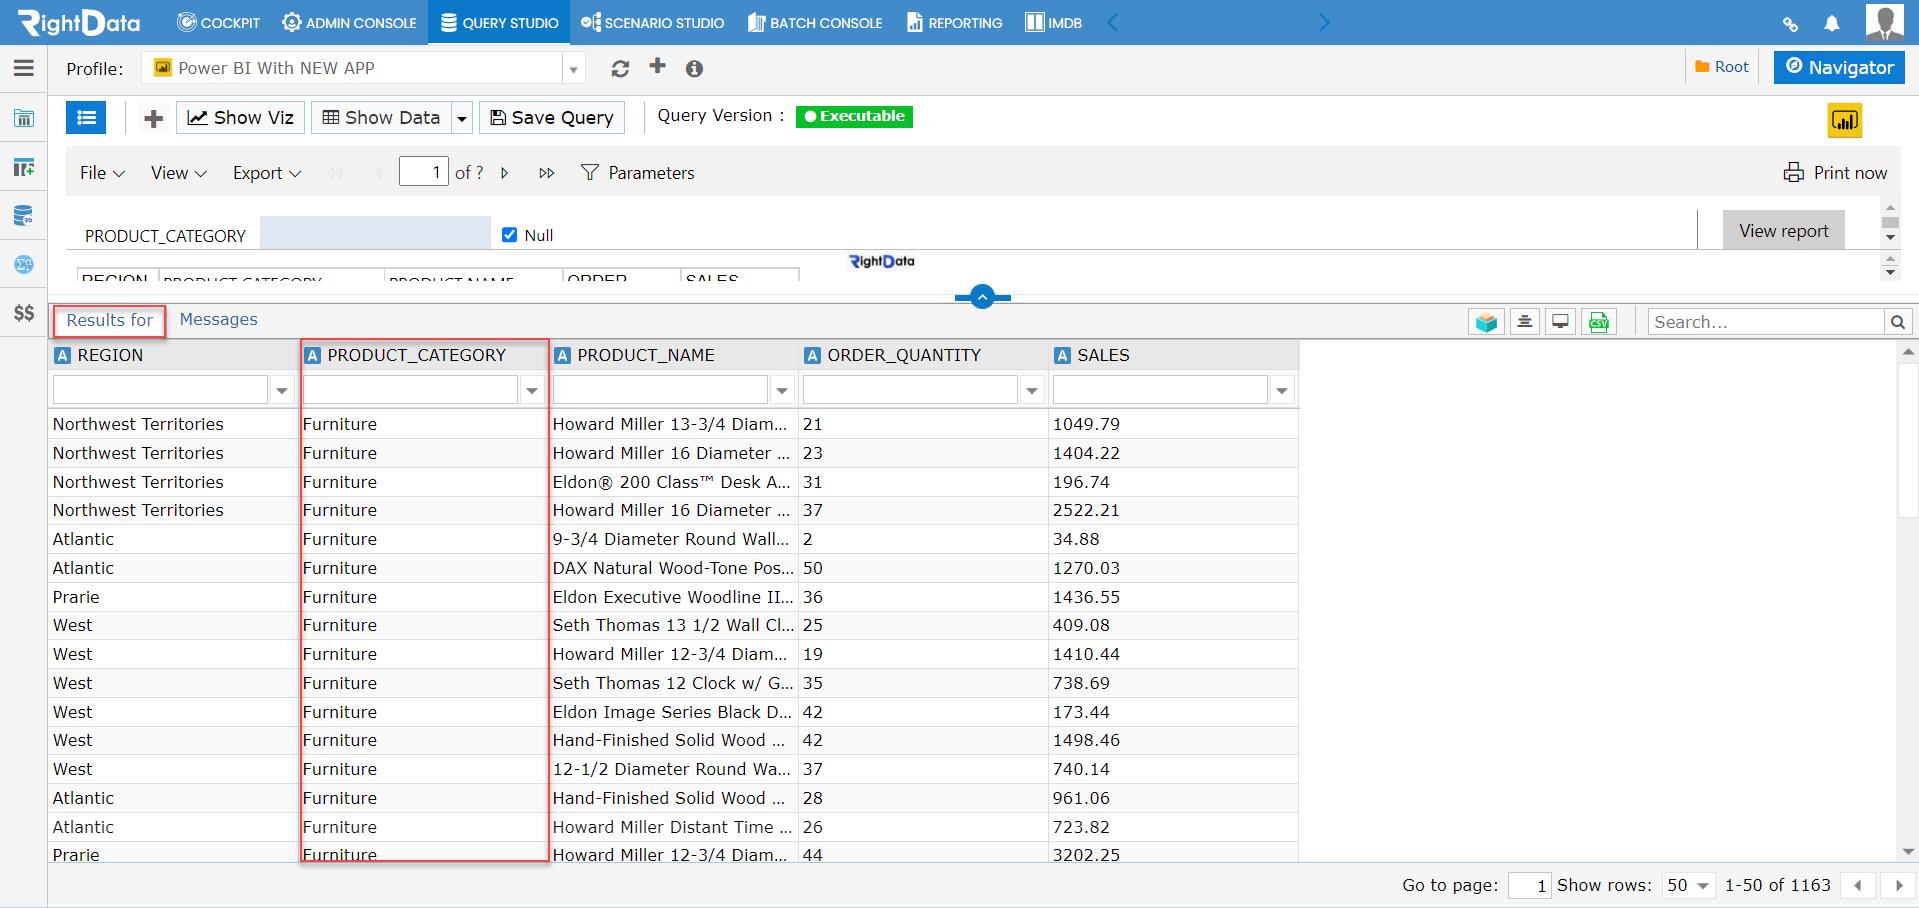This screenshot has height=908, width=1919.
Task: Click the Save Query button
Action: point(551,117)
